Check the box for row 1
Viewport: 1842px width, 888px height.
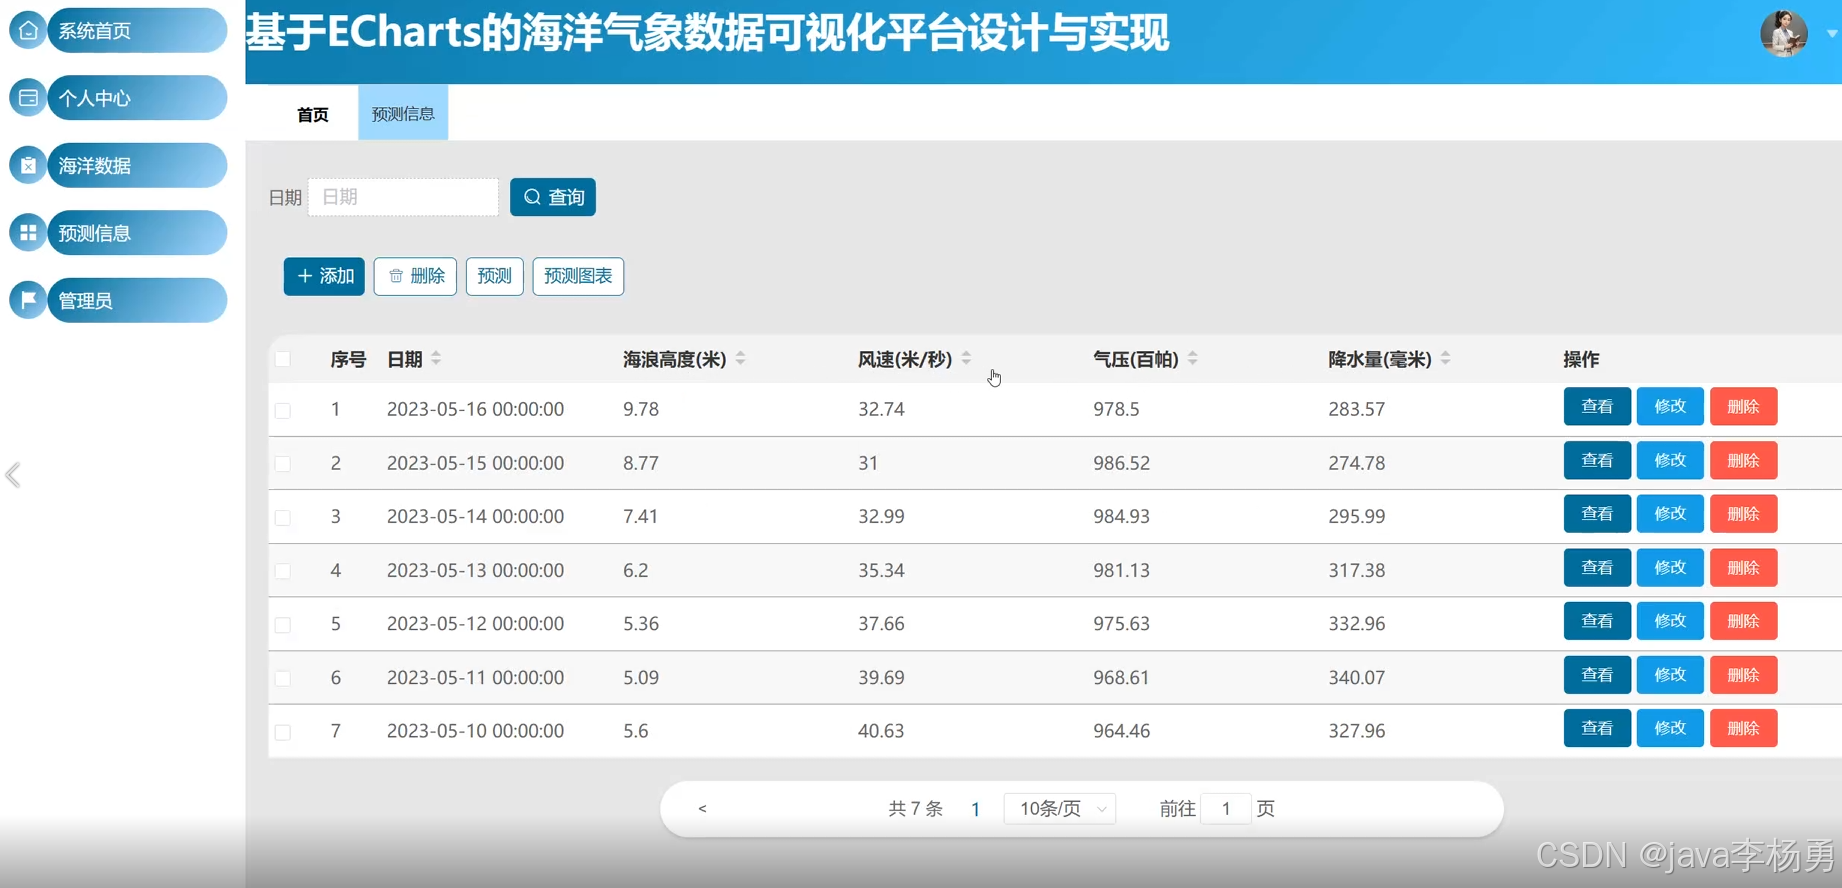pos(283,410)
